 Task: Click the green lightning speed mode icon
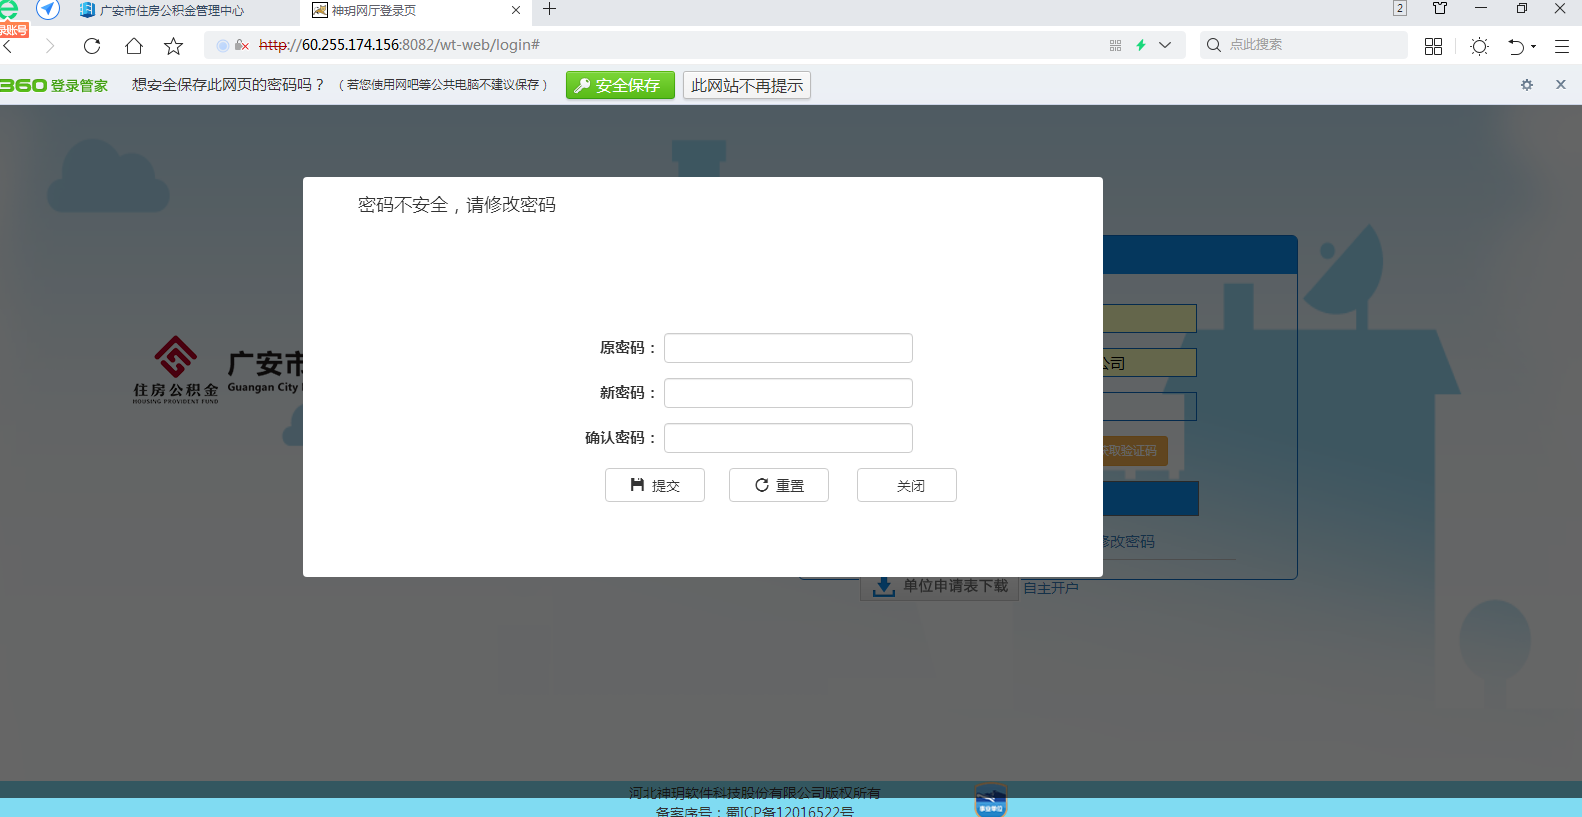[x=1141, y=45]
